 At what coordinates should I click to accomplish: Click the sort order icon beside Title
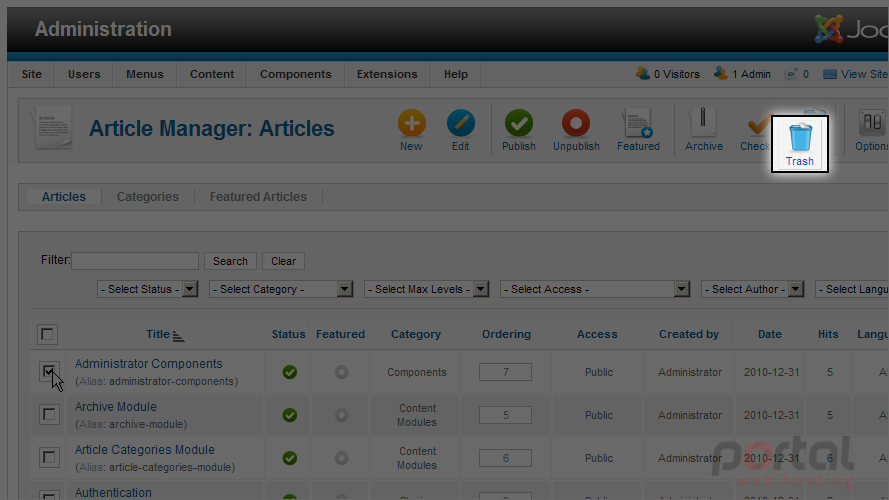tap(179, 336)
